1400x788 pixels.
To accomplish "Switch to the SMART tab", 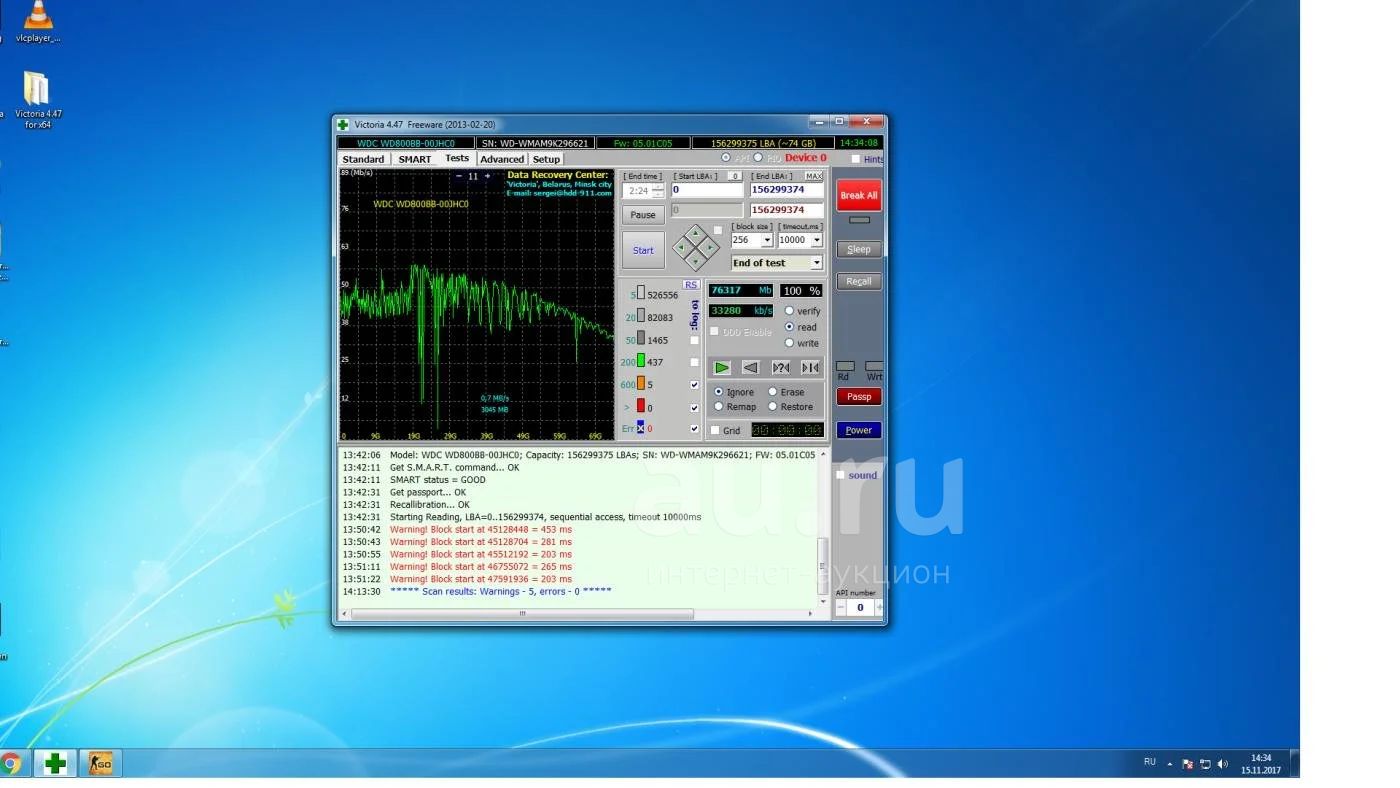I will tap(415, 159).
